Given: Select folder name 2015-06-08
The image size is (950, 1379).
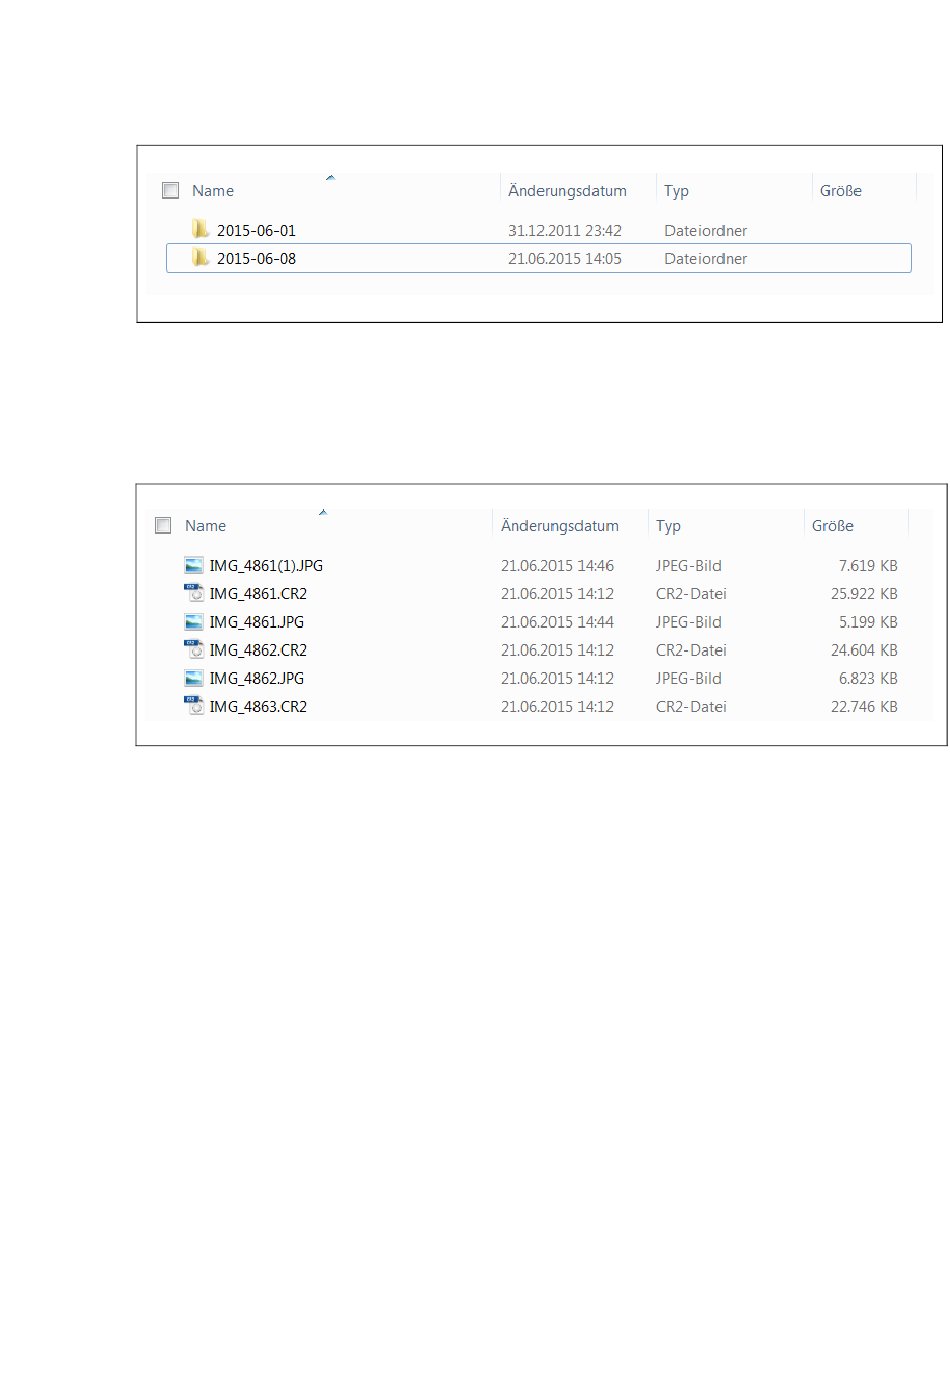Looking at the screenshot, I should [x=256, y=258].
